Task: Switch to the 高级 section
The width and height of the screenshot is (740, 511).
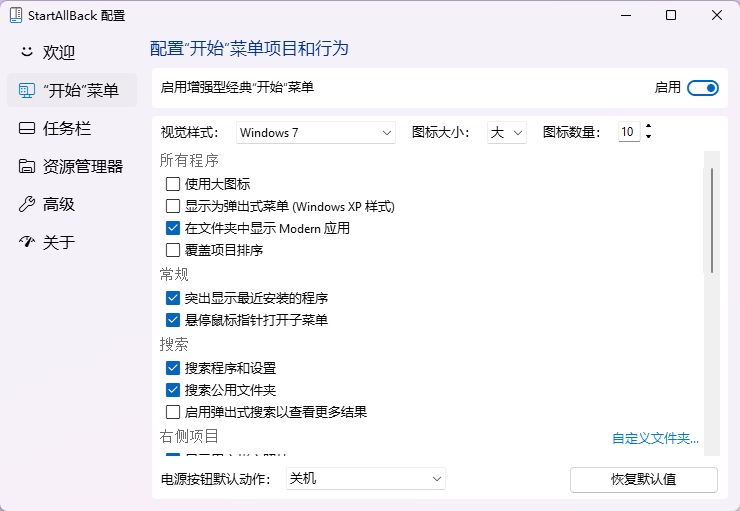Action: (x=59, y=204)
